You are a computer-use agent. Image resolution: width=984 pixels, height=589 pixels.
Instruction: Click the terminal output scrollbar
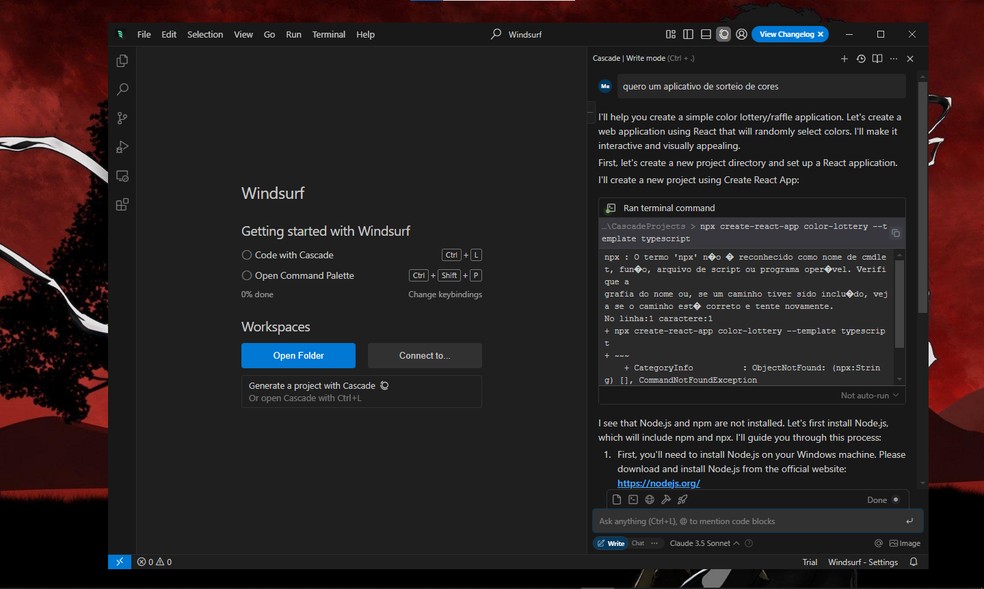[900, 300]
